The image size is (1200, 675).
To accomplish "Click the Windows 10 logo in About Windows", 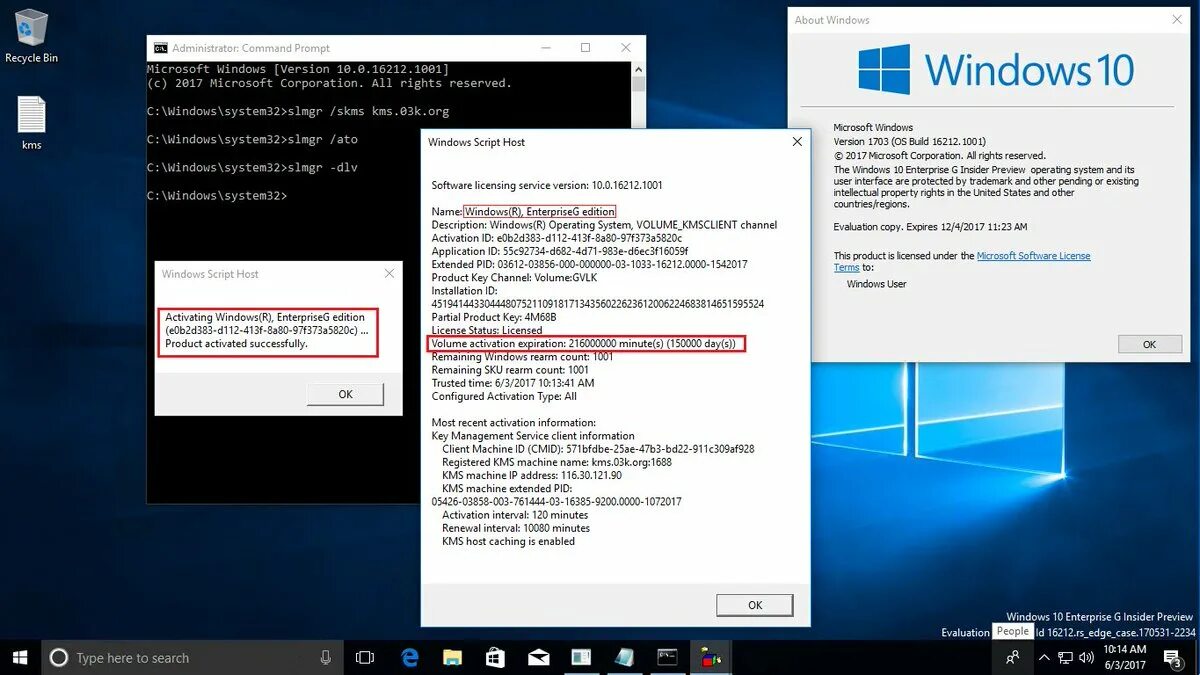I will coord(996,69).
